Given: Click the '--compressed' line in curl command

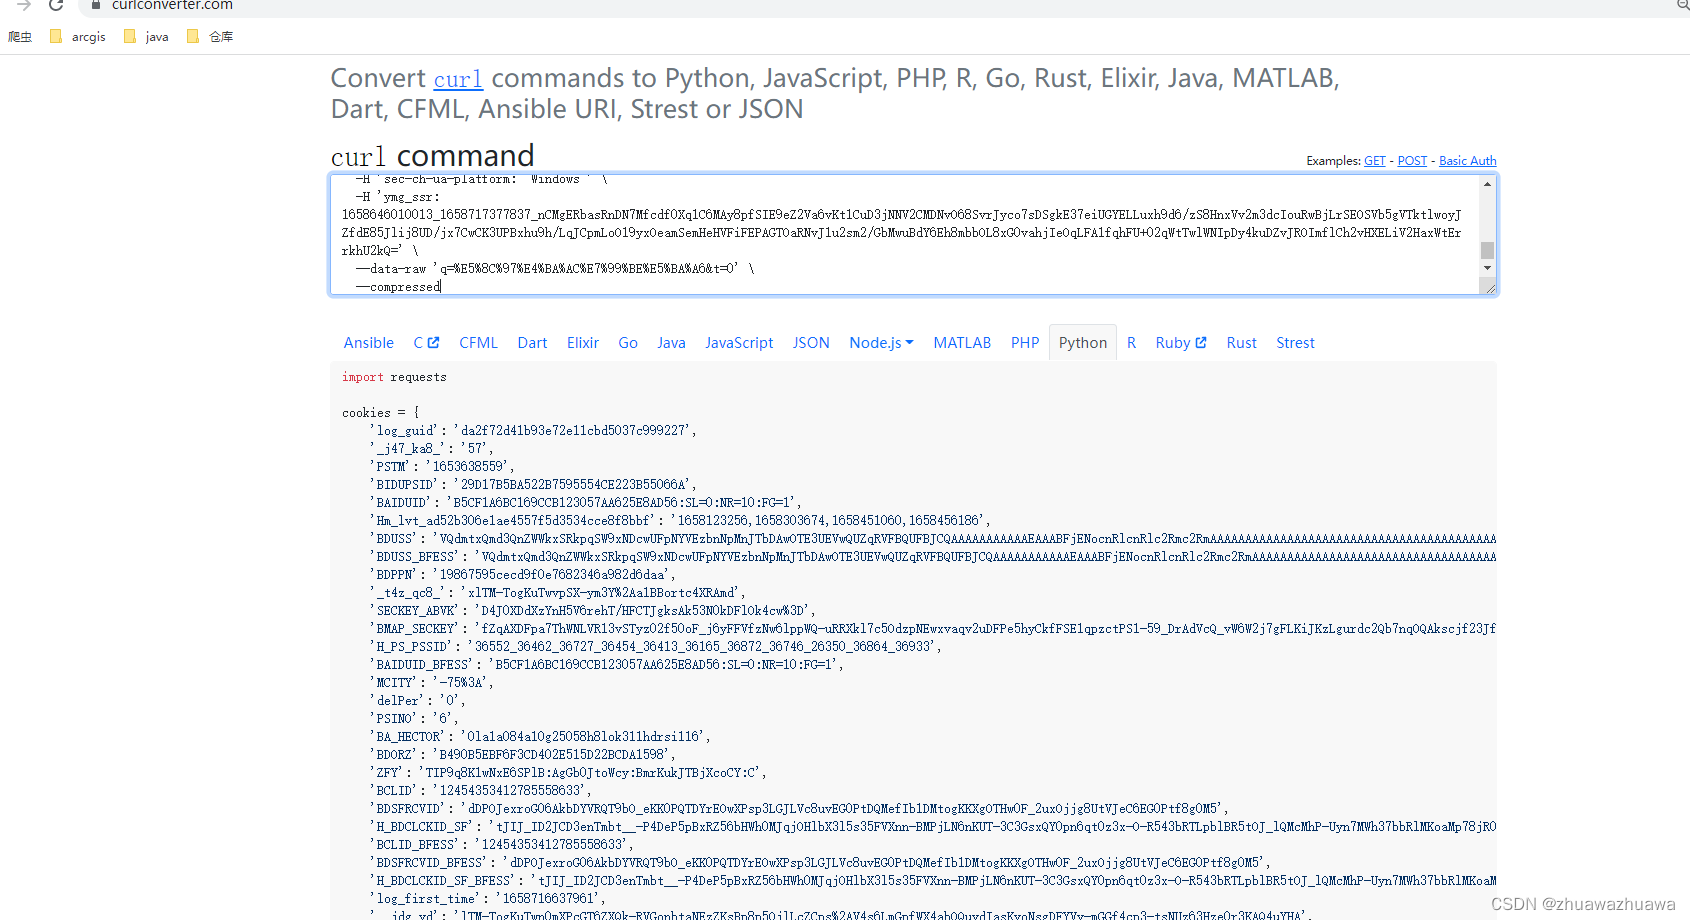Looking at the screenshot, I should click(398, 287).
